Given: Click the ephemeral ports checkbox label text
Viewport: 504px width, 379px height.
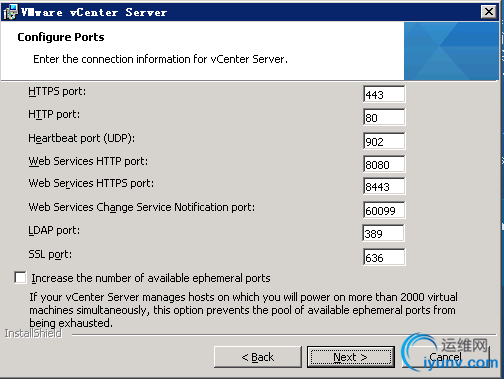Looking at the screenshot, I should click(151, 278).
